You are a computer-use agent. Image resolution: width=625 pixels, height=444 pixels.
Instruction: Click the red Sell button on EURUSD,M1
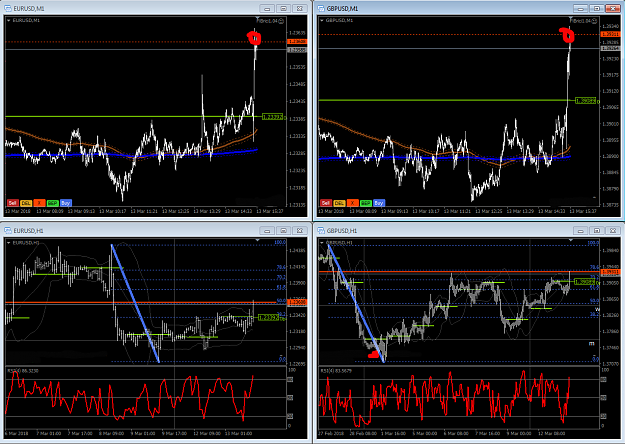(x=12, y=203)
